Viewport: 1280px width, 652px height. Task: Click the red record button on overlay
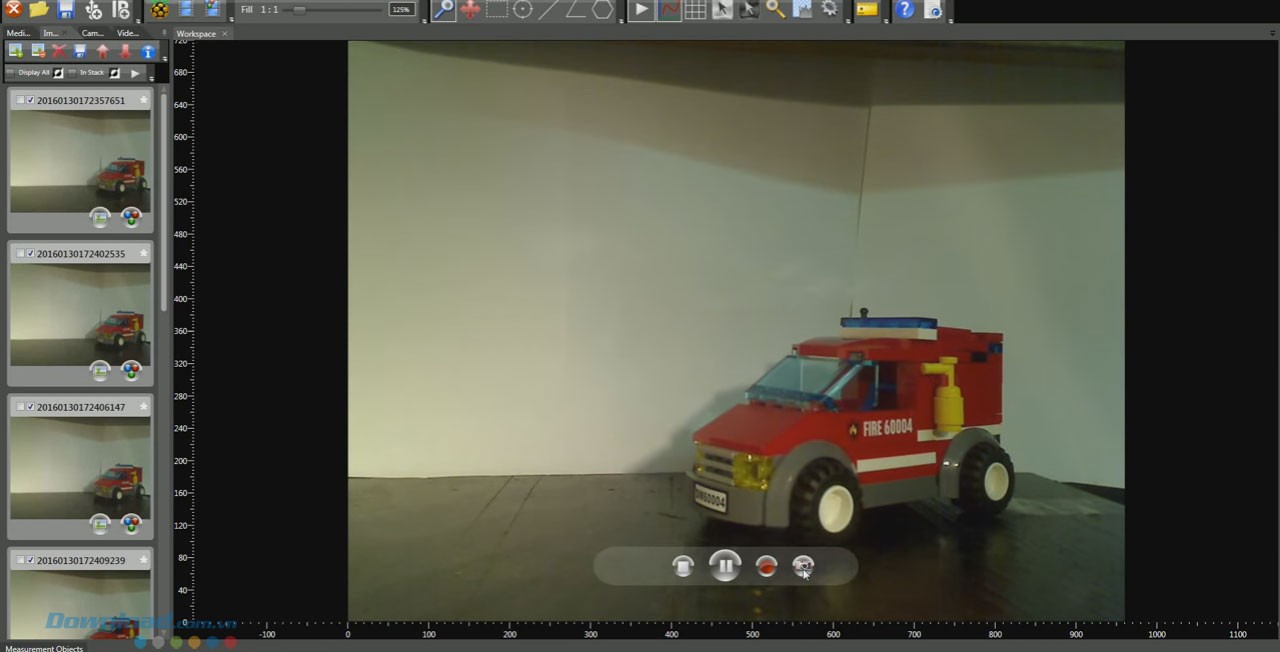766,566
